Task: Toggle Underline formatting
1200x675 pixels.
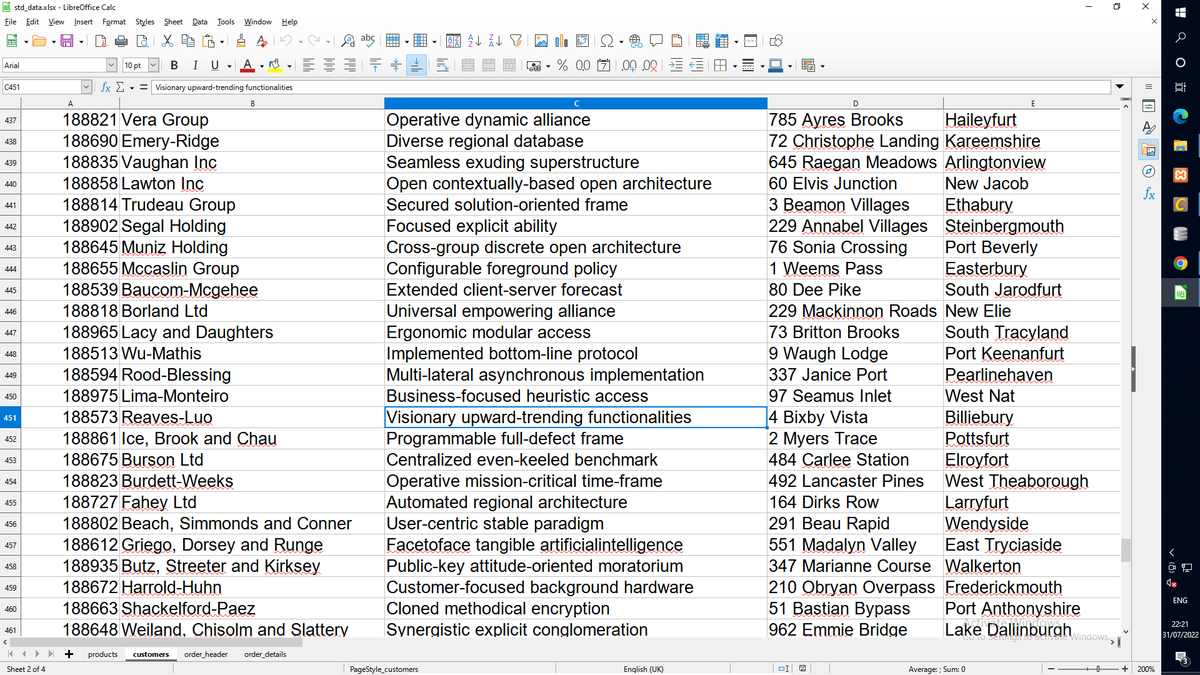Action: click(213, 66)
